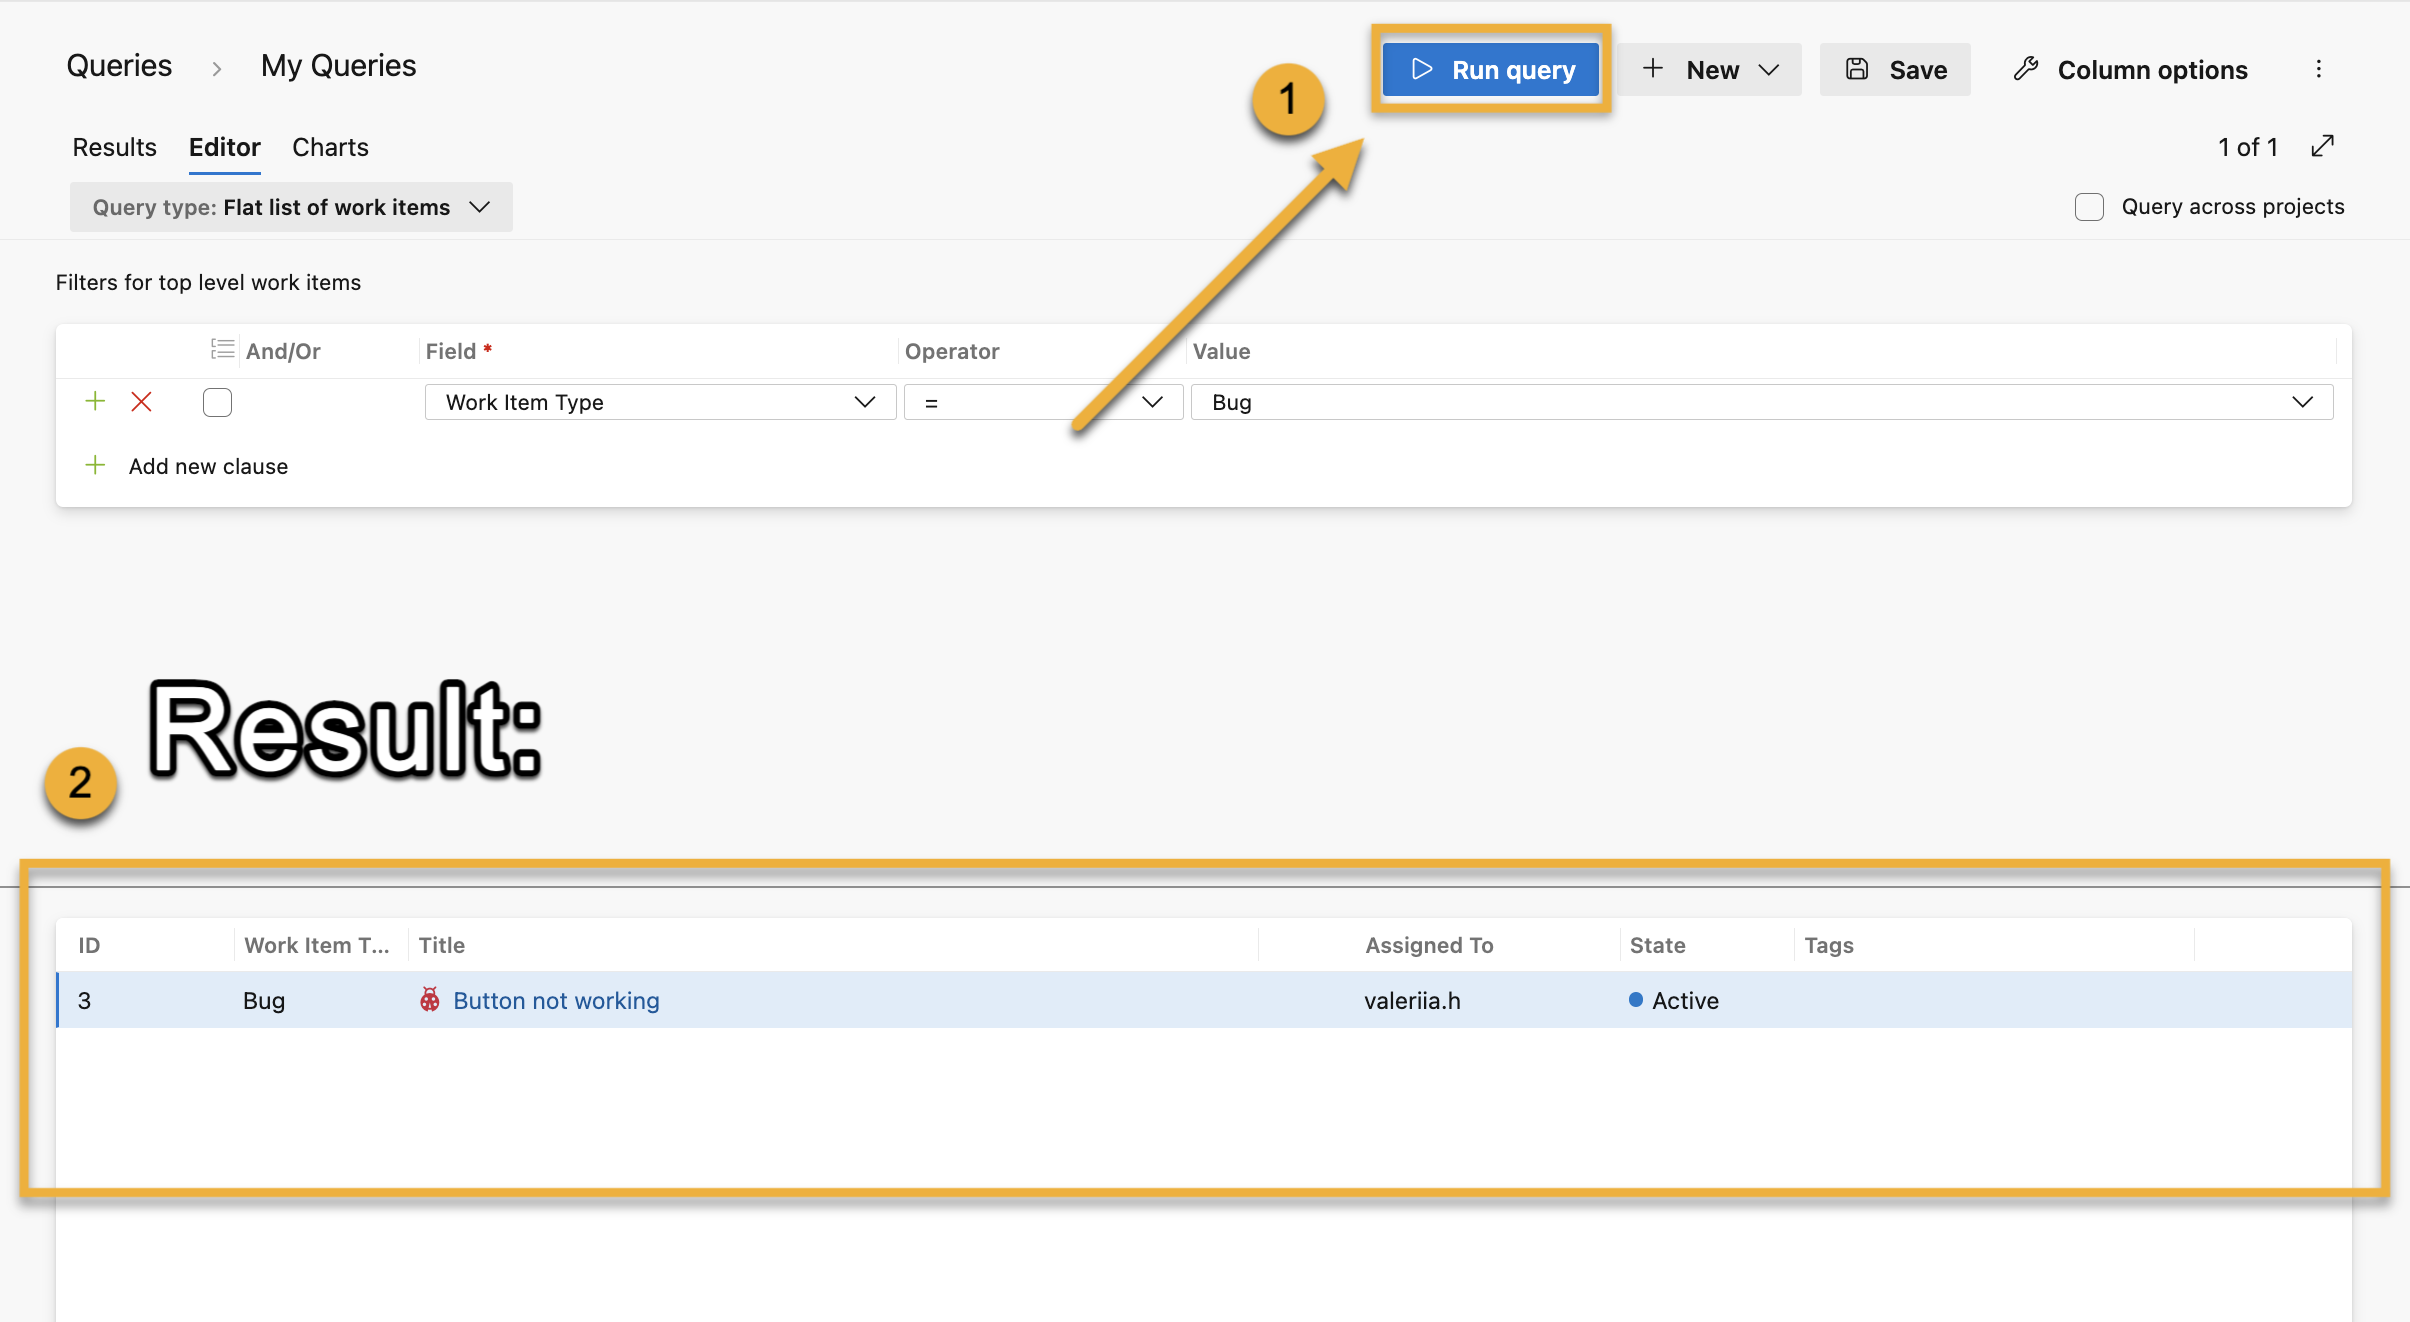Open the Button not working work item
The width and height of the screenshot is (2410, 1322).
pos(555,1000)
